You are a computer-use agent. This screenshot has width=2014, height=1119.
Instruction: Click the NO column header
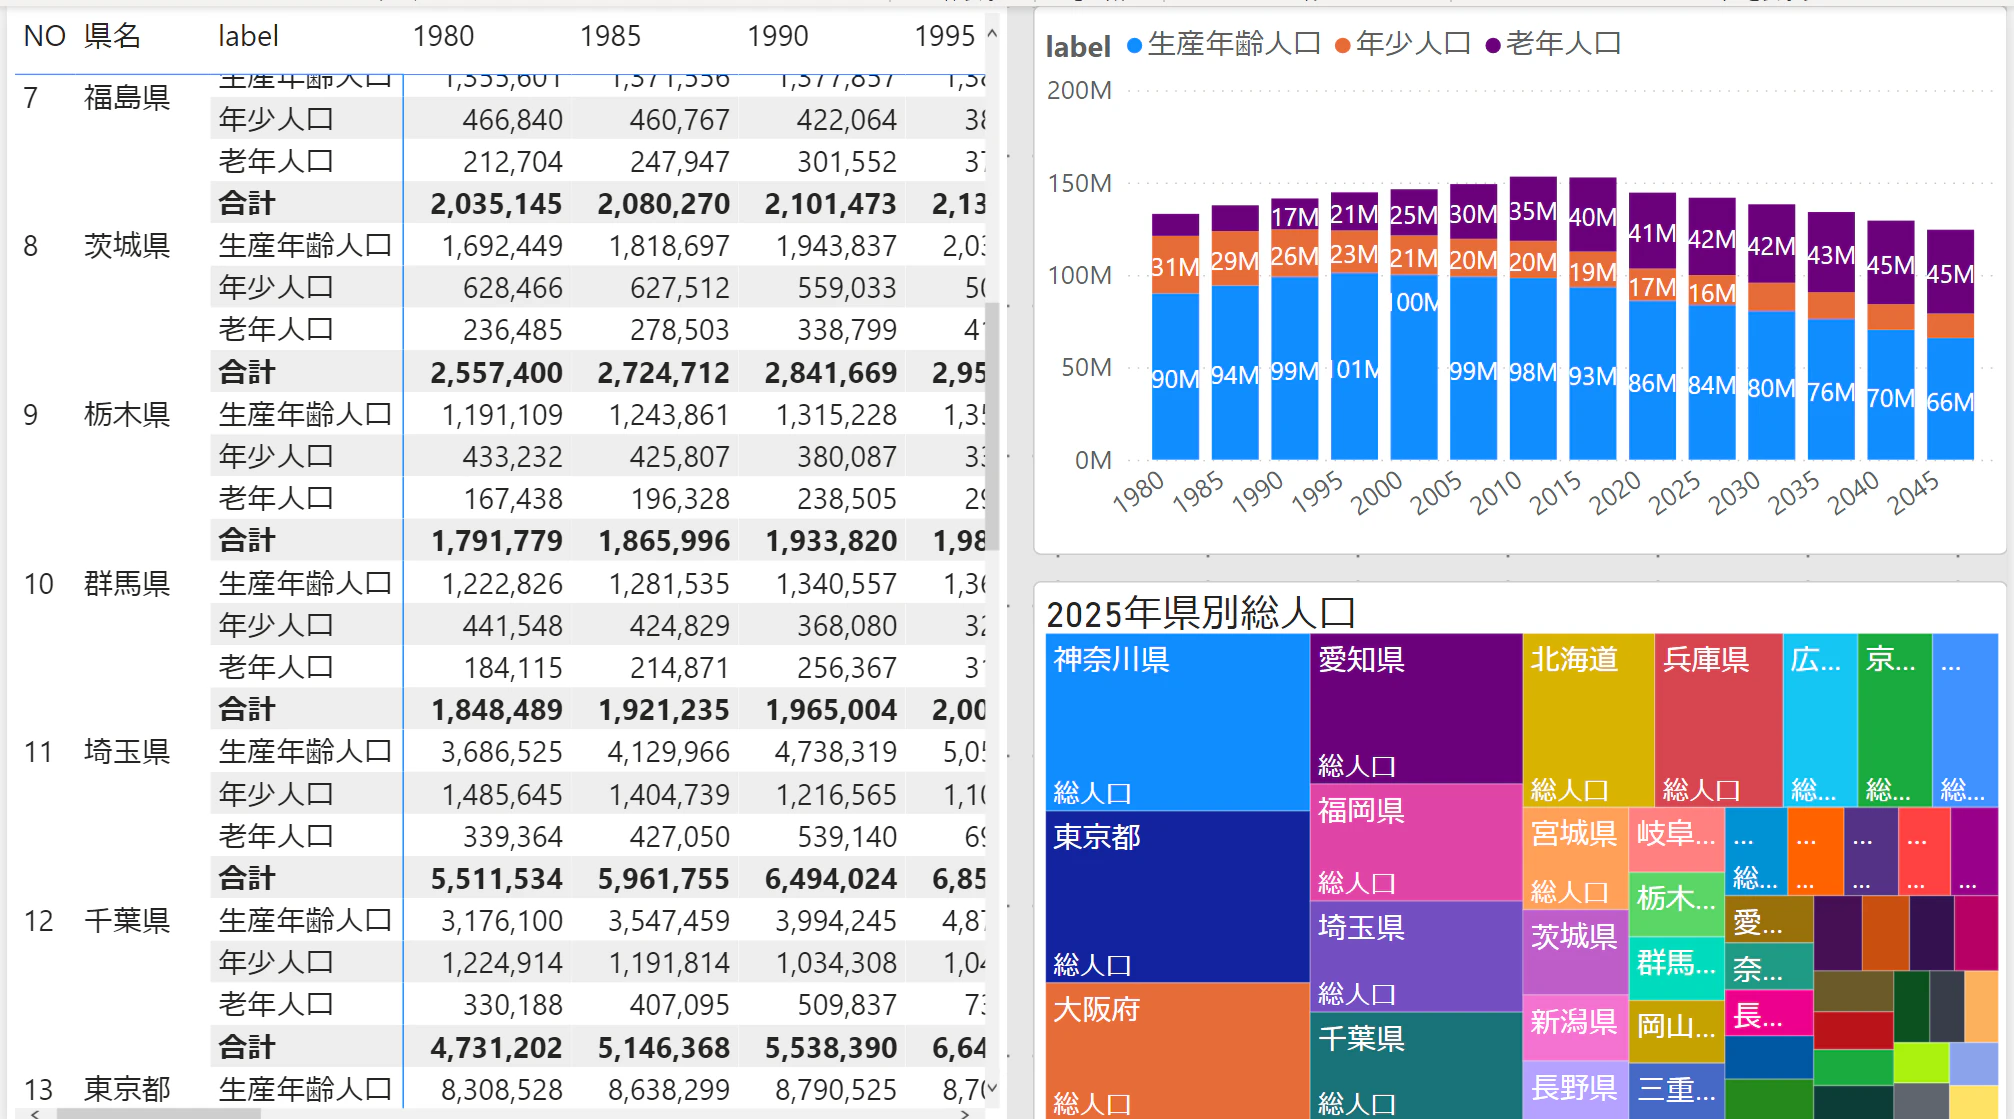pos(44,37)
